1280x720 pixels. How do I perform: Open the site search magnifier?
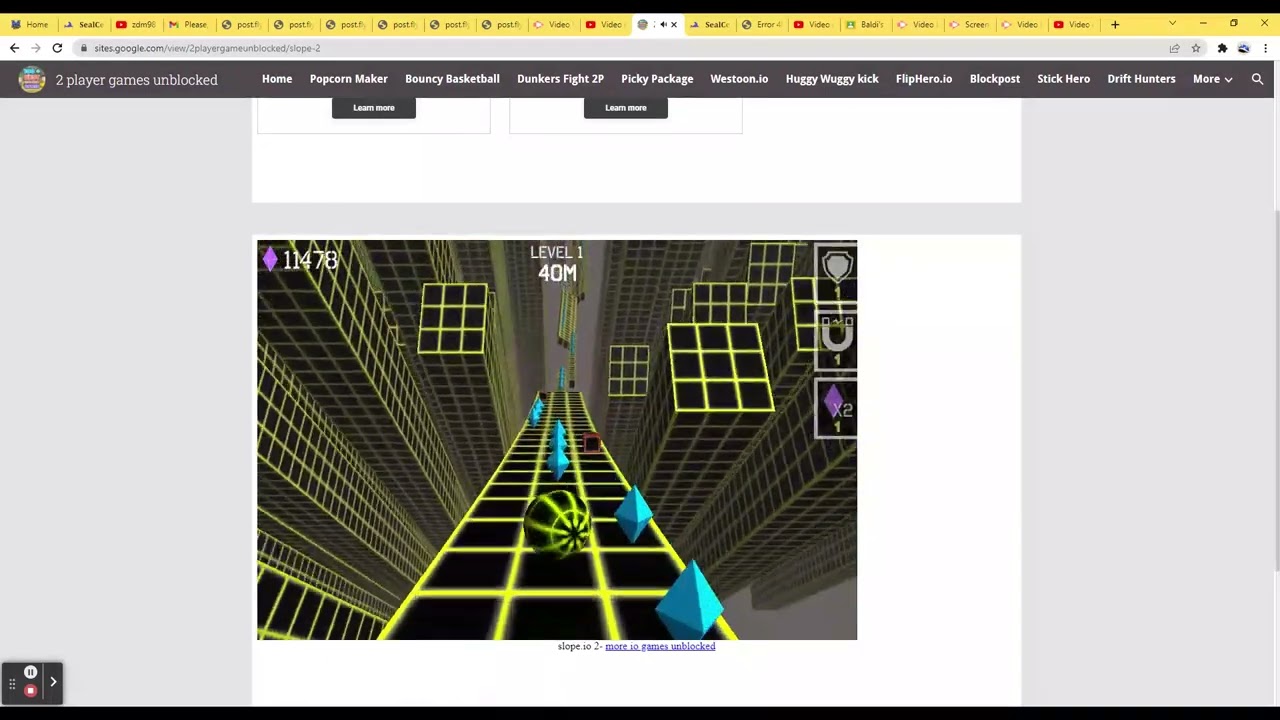coord(1257,79)
